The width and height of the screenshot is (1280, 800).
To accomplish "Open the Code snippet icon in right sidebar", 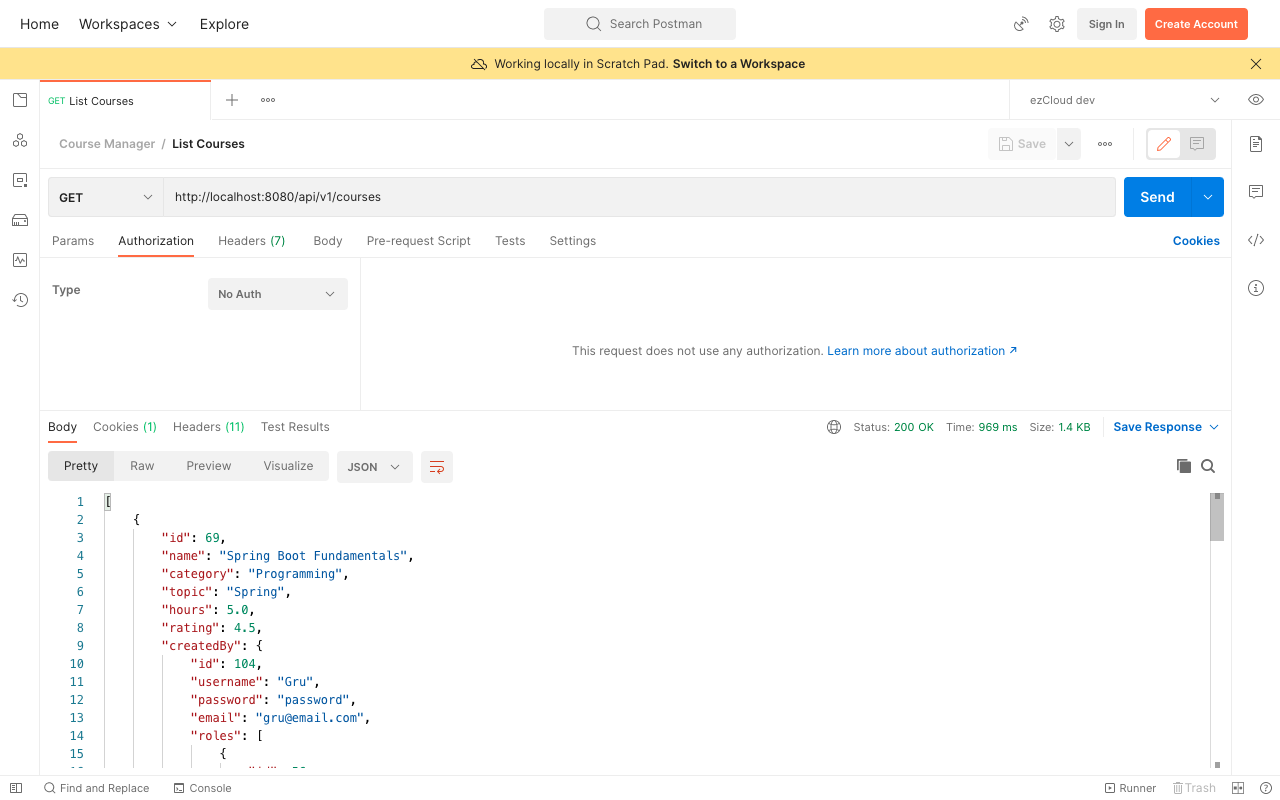I will [x=1256, y=240].
